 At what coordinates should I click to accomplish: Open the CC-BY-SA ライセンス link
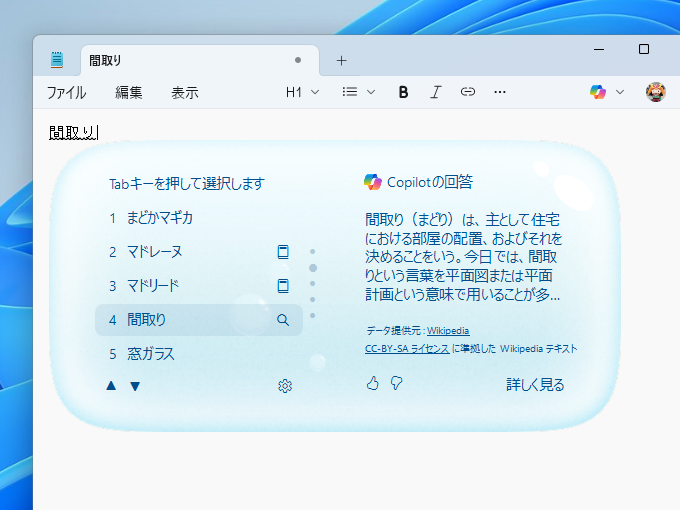click(x=407, y=349)
